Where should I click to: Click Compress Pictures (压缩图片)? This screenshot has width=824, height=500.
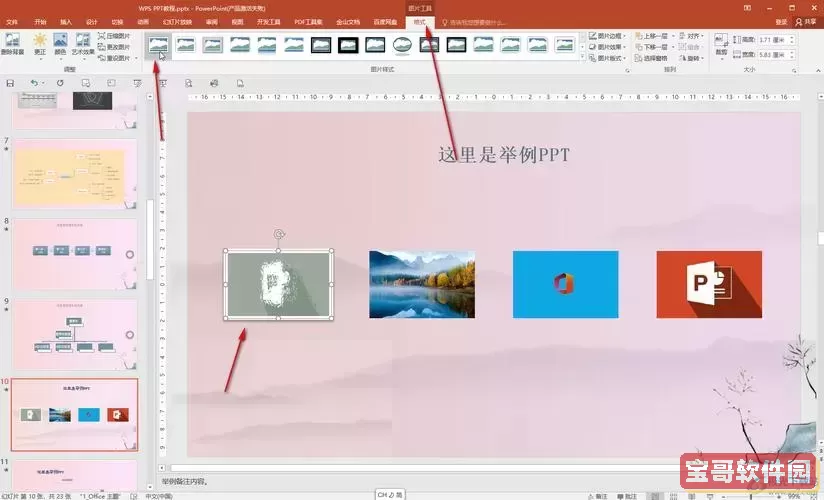point(114,36)
